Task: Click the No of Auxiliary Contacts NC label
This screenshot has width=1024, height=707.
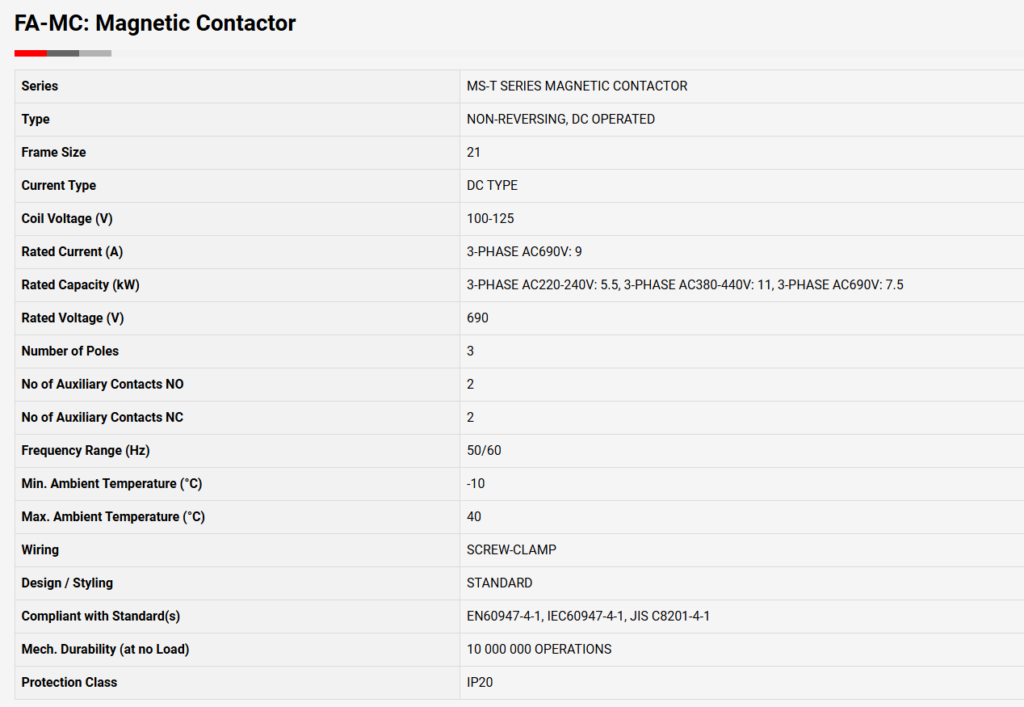Action: (102, 417)
